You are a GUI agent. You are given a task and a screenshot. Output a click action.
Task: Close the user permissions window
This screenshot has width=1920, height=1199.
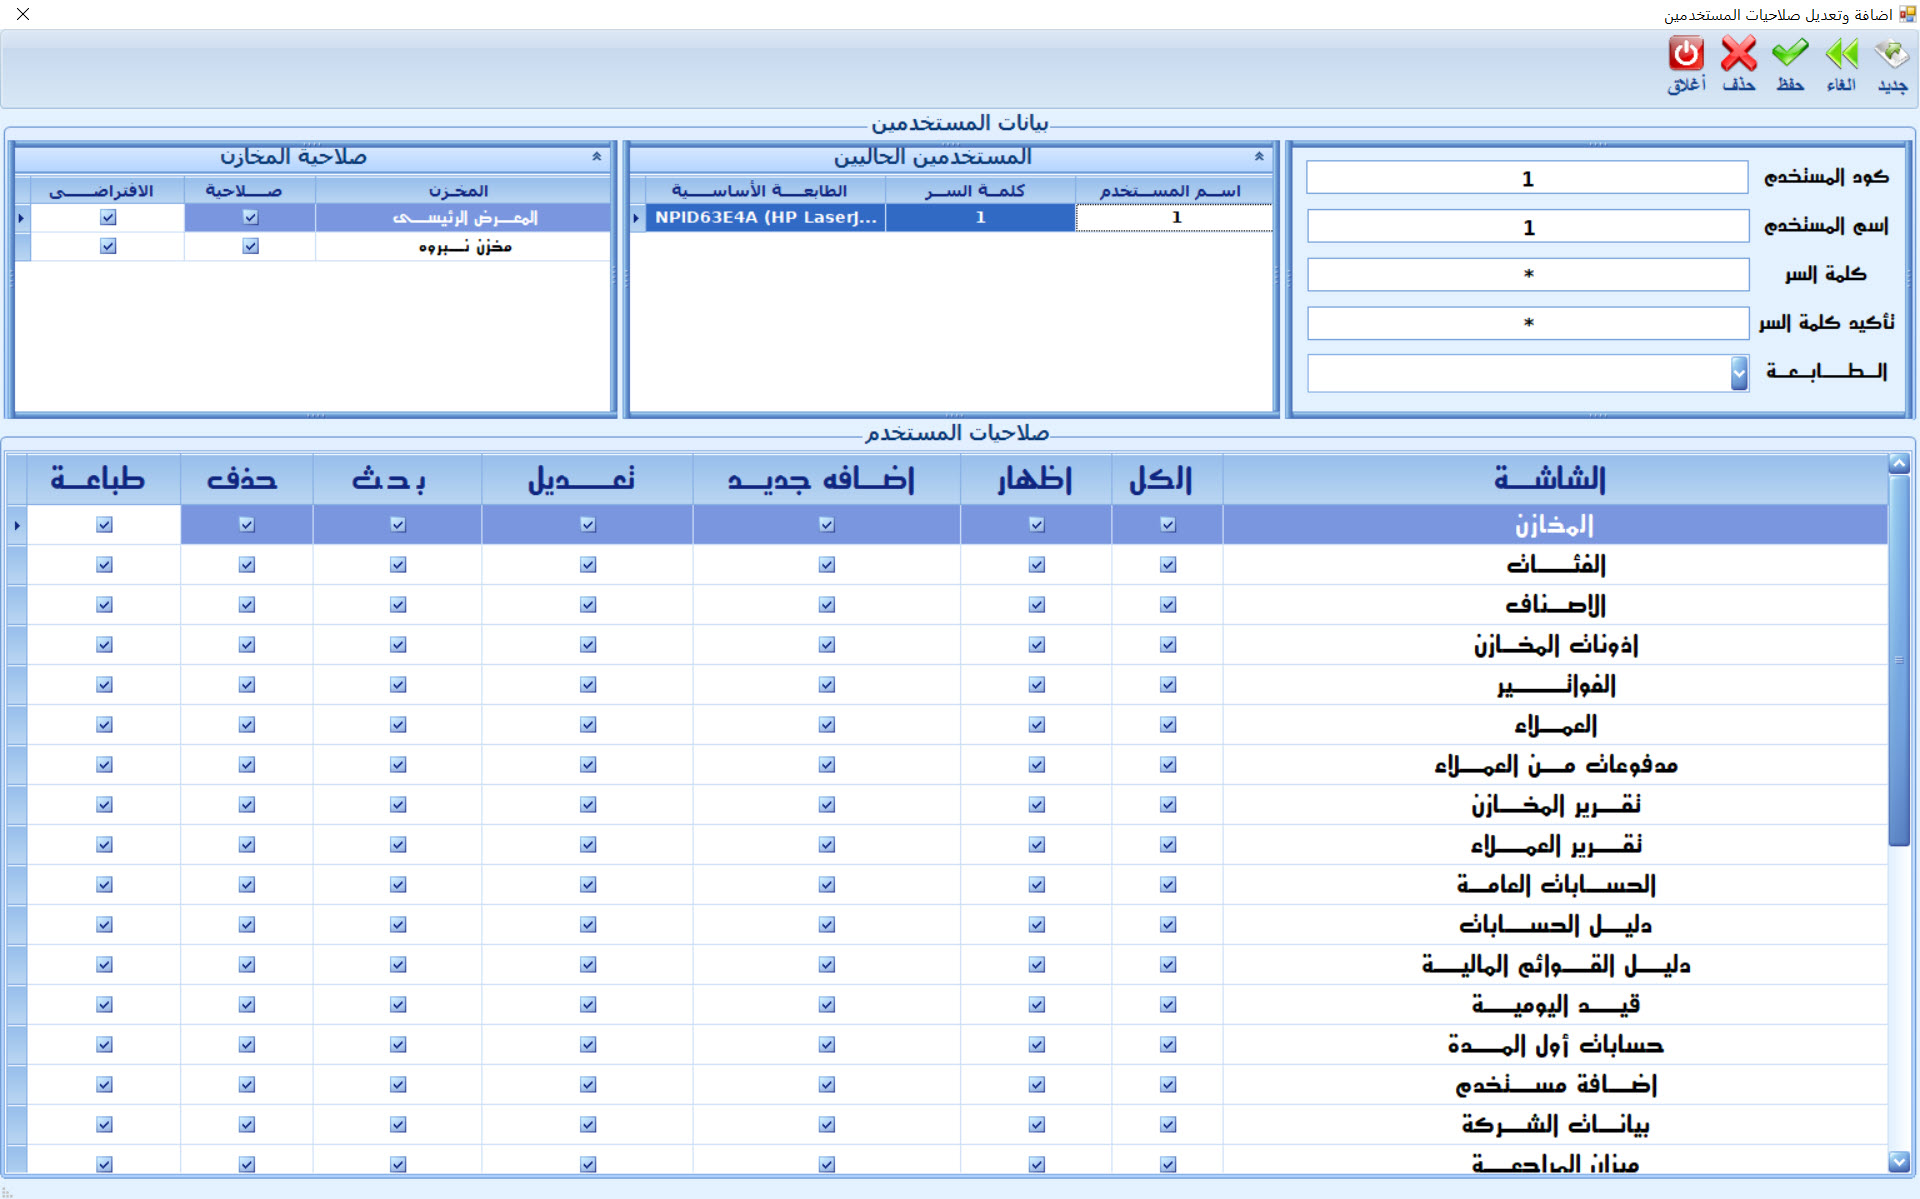click(23, 14)
